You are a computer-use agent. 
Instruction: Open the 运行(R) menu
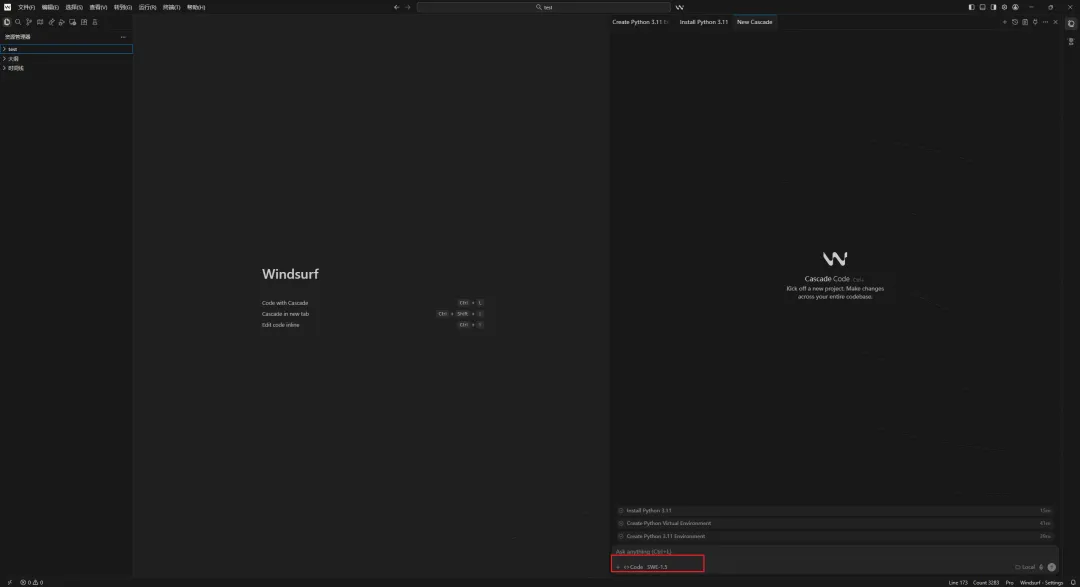tap(147, 7)
